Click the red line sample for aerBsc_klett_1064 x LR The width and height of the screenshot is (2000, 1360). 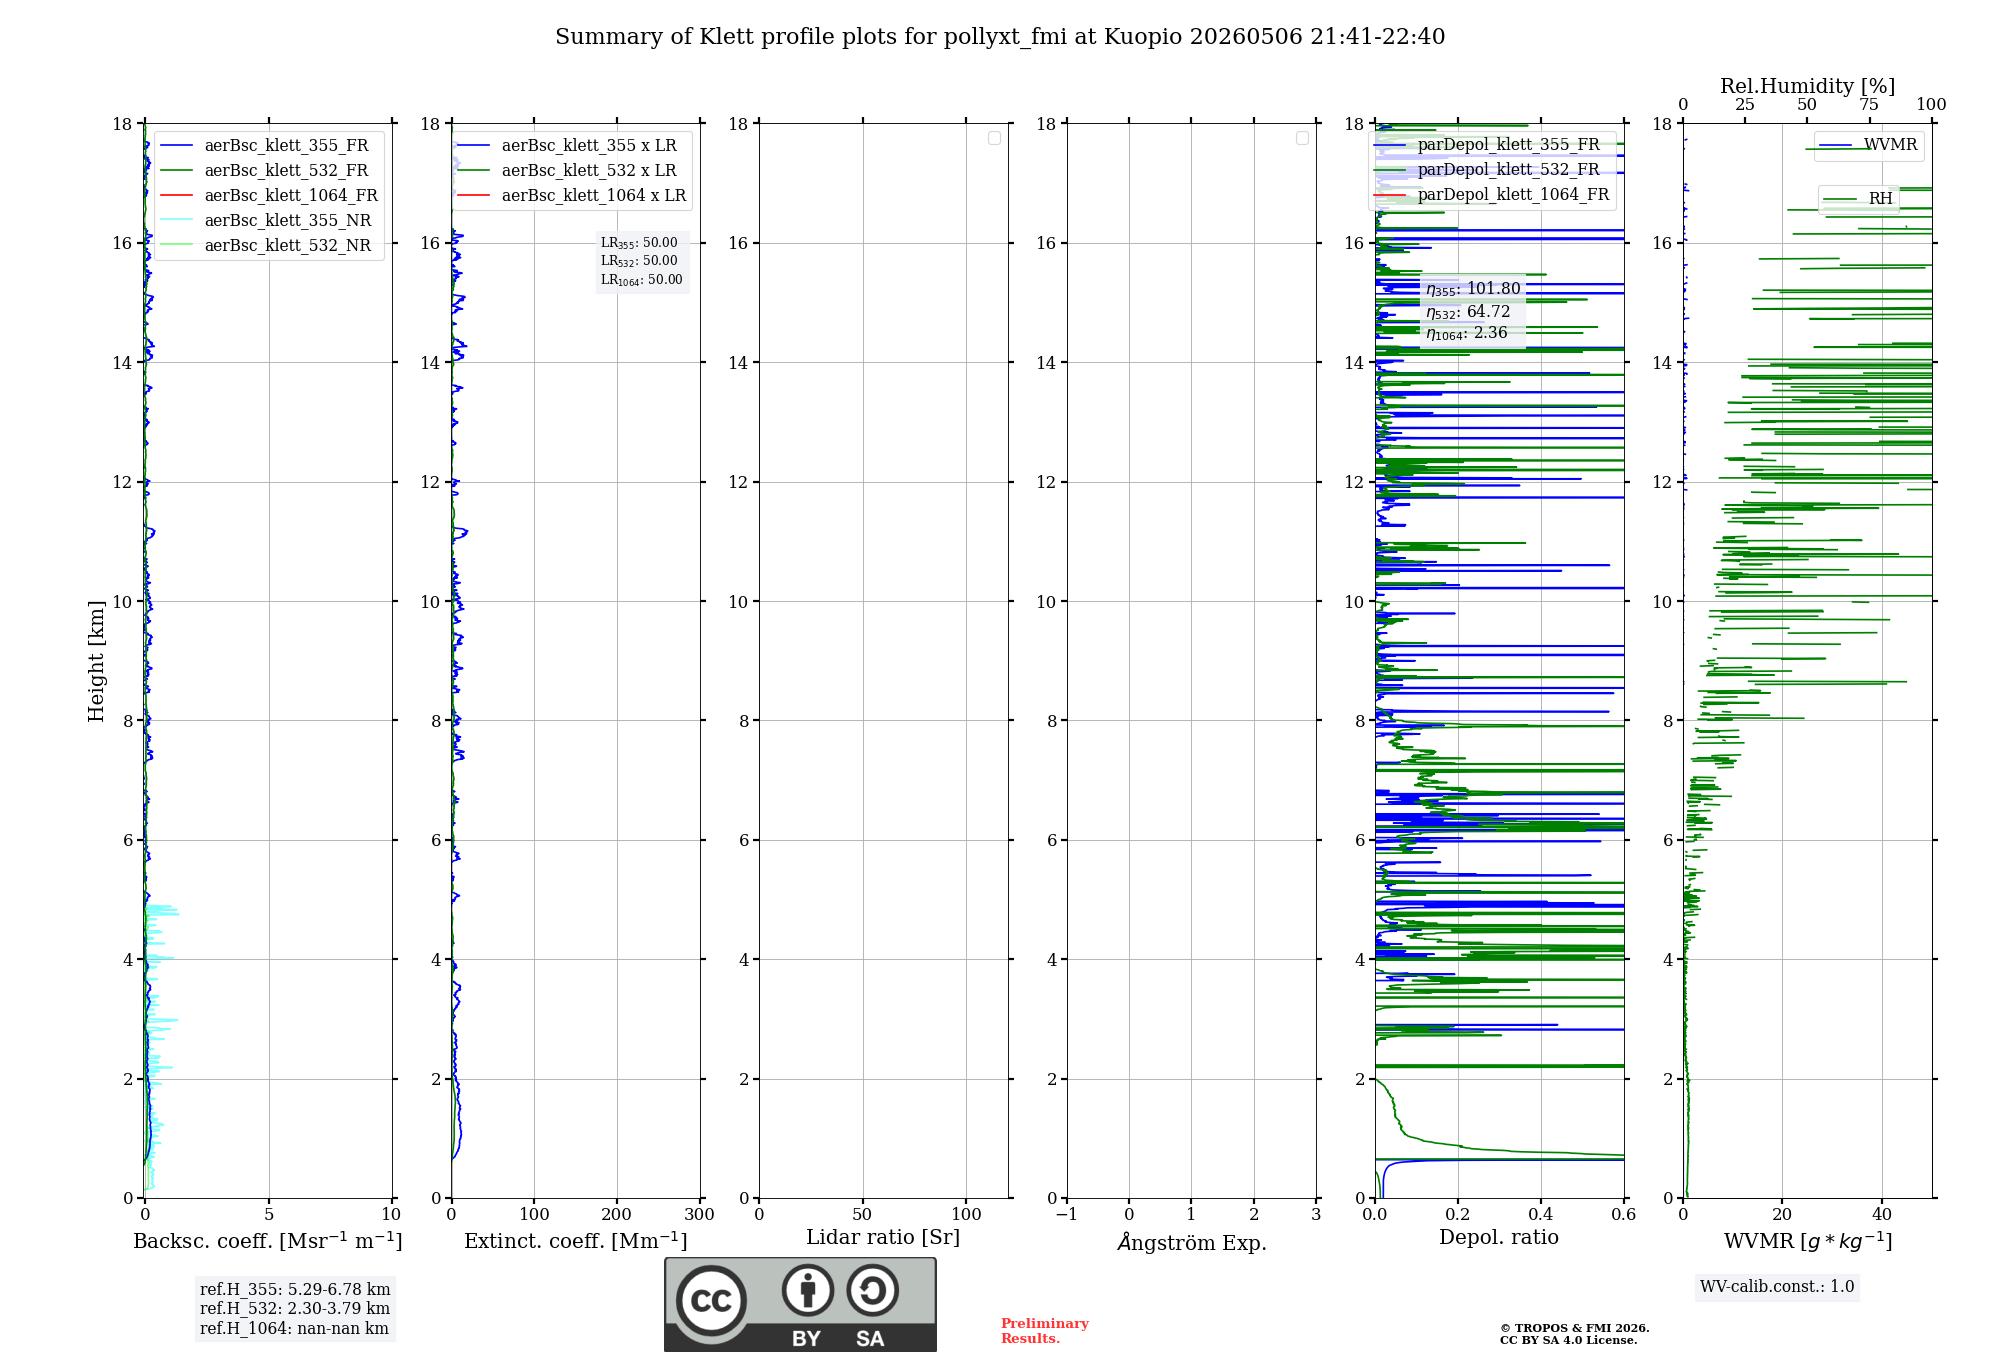tap(474, 196)
